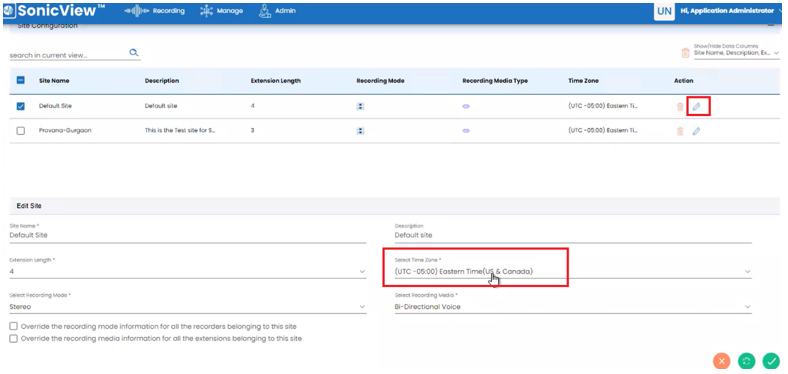
Task: Click the green reset button
Action: click(x=746, y=361)
